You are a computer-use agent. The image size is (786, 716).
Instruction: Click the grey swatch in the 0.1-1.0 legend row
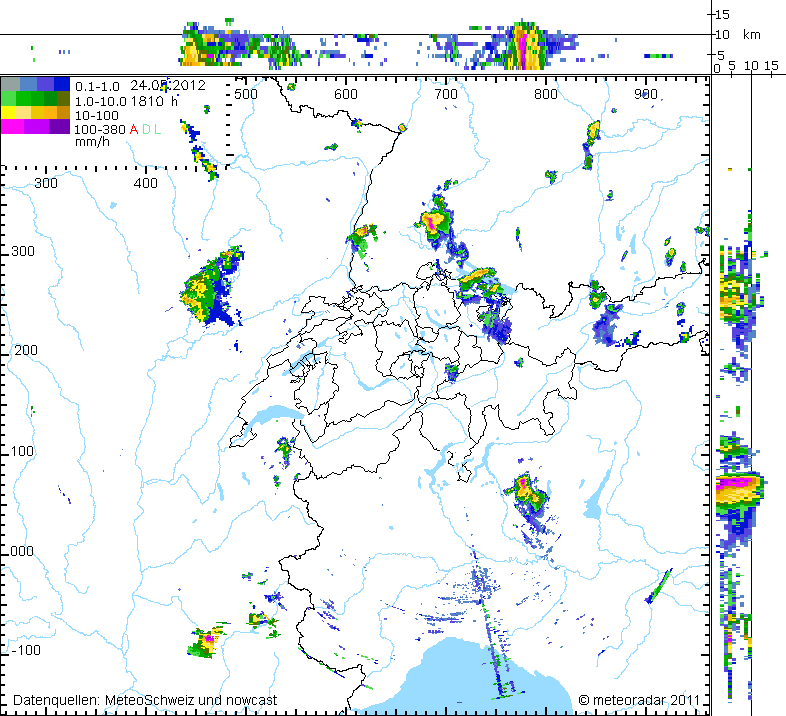tap(11, 84)
